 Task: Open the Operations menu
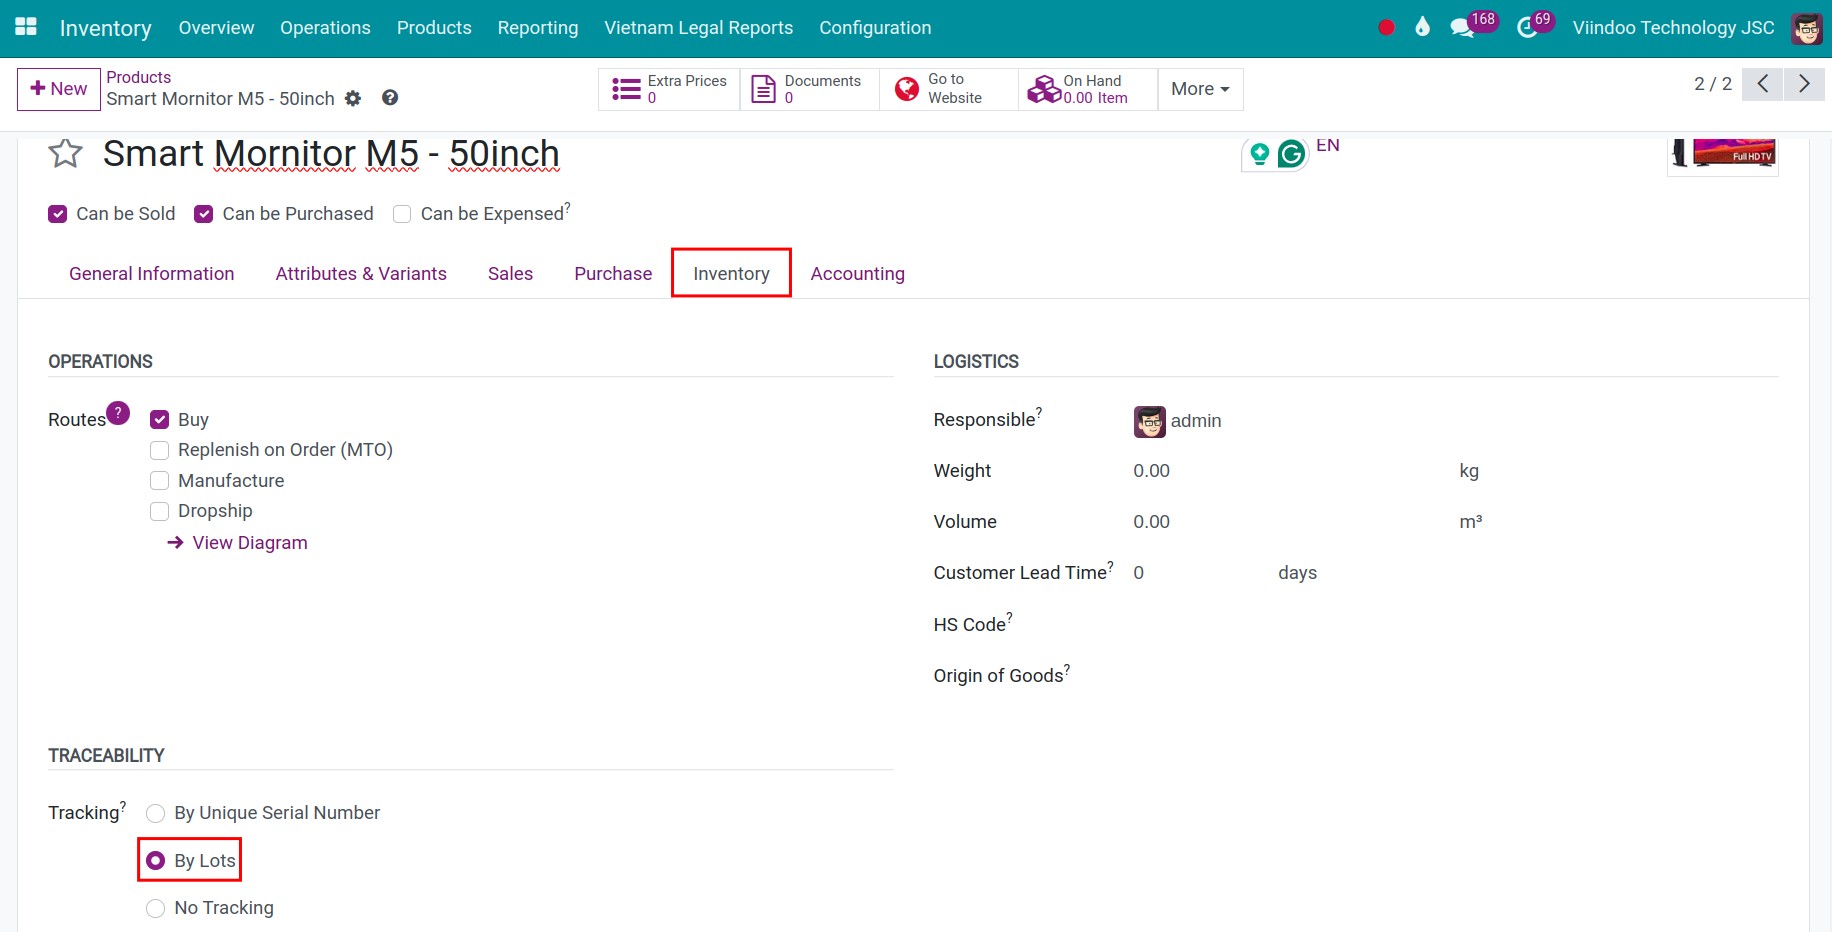(x=325, y=28)
